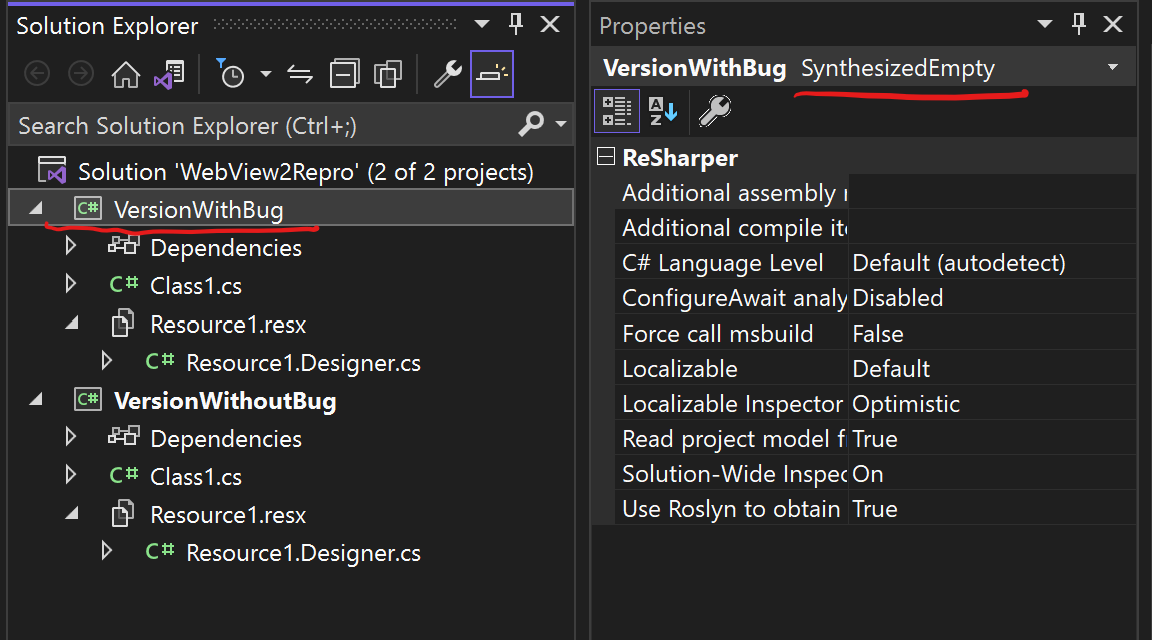Select Resource1.resx under VersionWithBug

[228, 325]
